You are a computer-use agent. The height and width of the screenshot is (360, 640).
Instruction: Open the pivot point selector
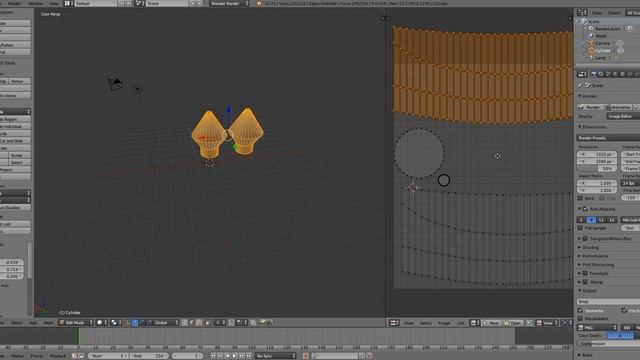[116, 322]
